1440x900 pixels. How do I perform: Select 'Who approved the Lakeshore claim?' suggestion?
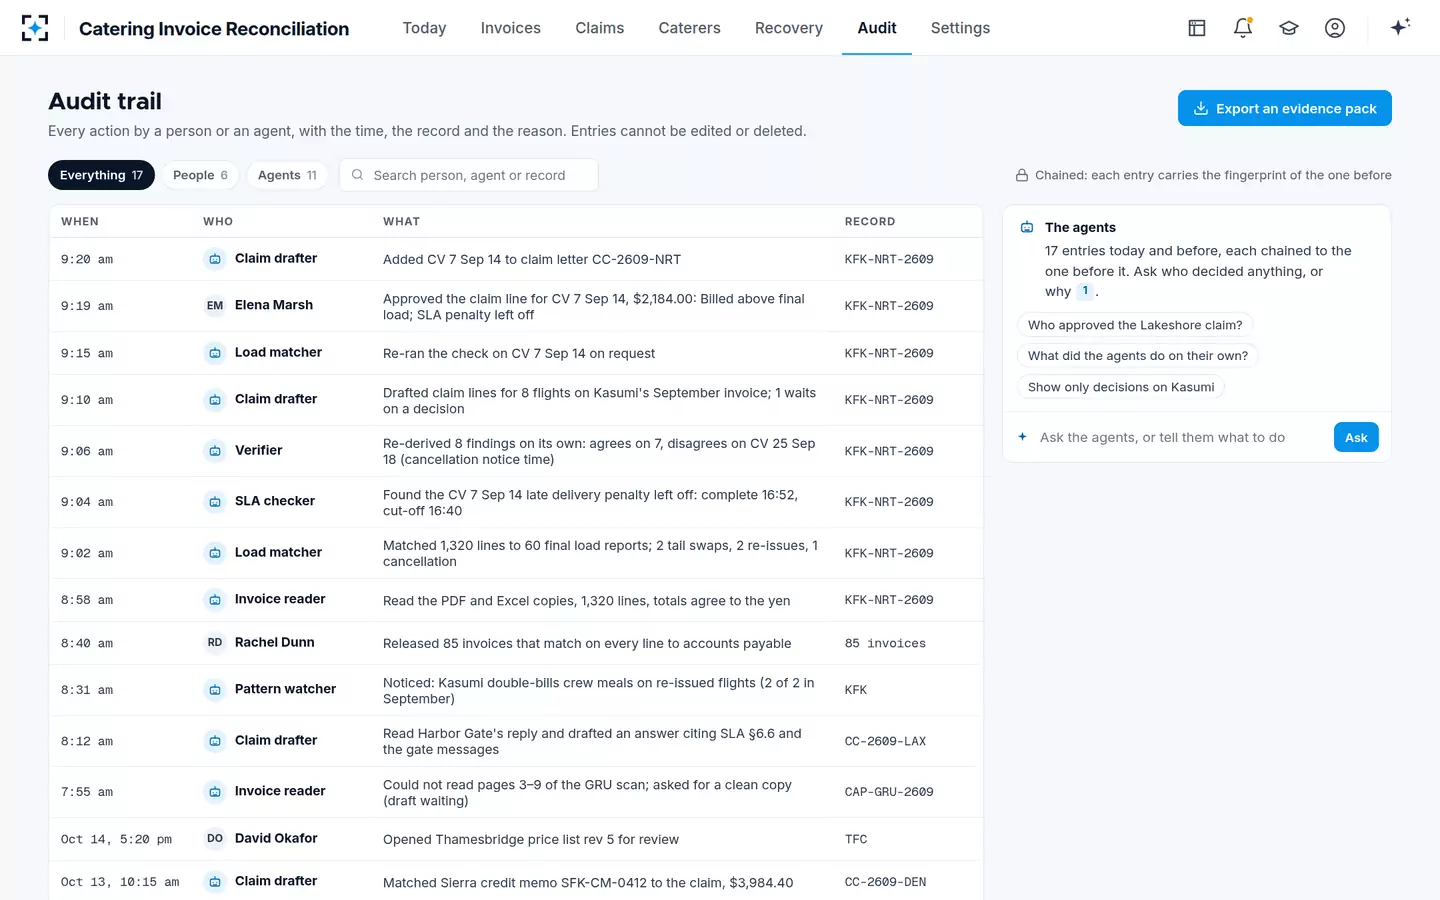click(1135, 325)
